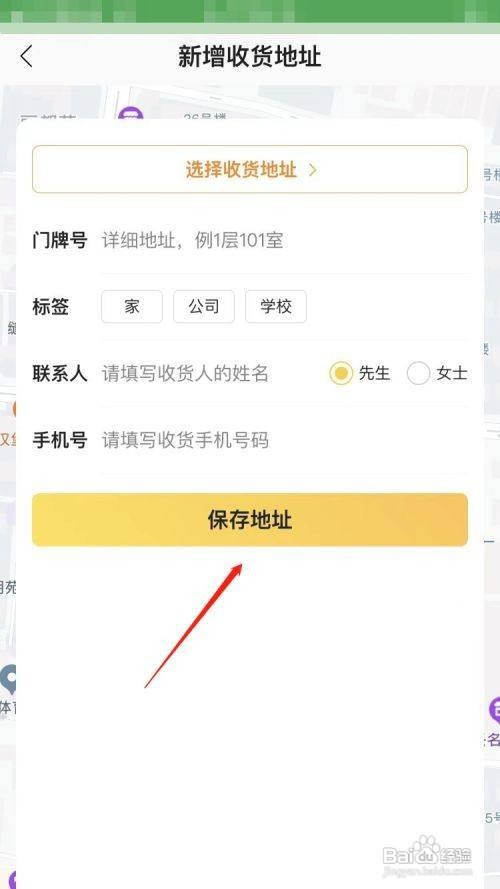Screen dimensions: 500x889
Task: Focus the 手机号 phone number field
Action: [x=285, y=441]
